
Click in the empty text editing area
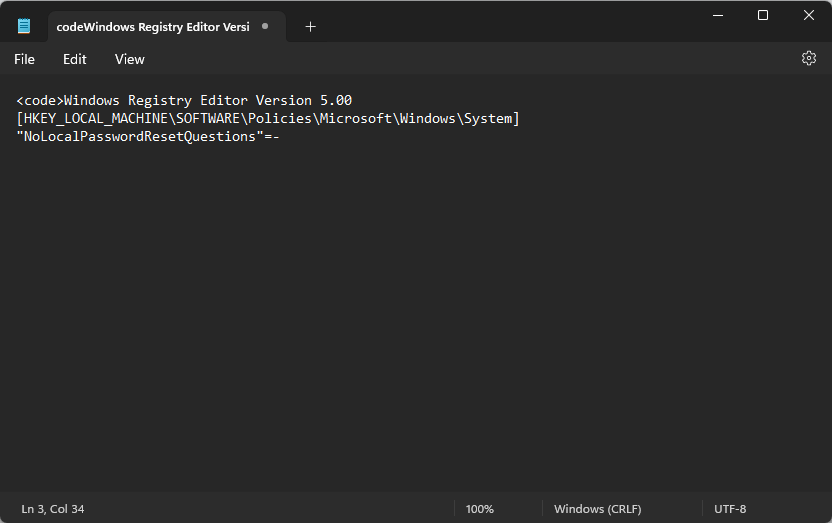click(x=416, y=318)
